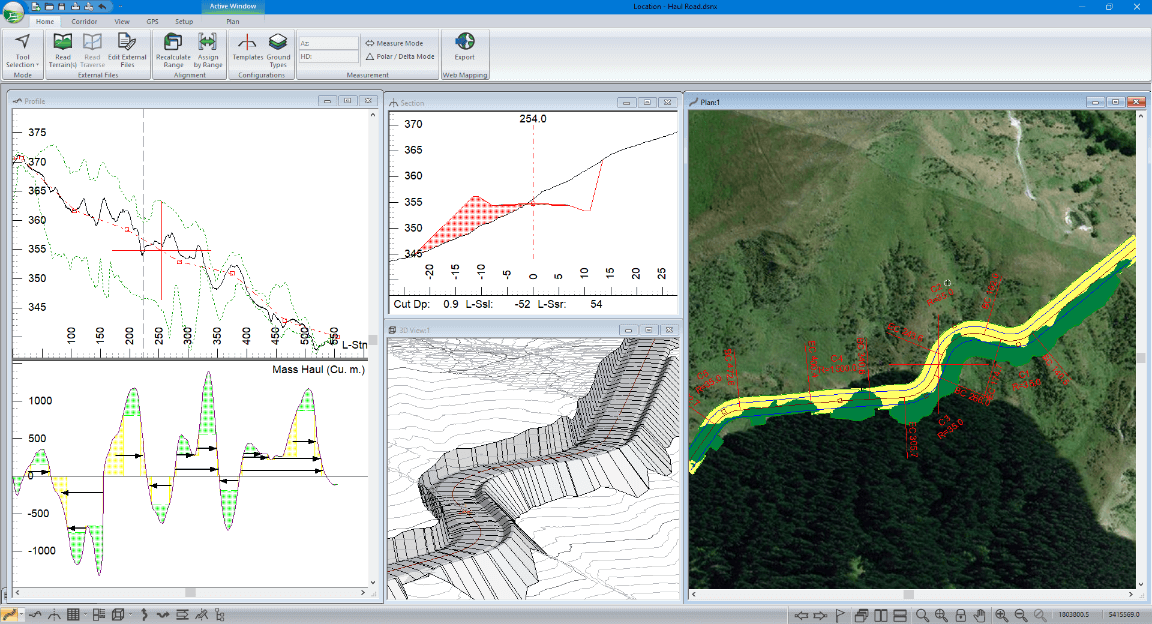This screenshot has width=1152, height=624.
Task: Click the Read Terrain(s) icon
Action: (x=62, y=43)
